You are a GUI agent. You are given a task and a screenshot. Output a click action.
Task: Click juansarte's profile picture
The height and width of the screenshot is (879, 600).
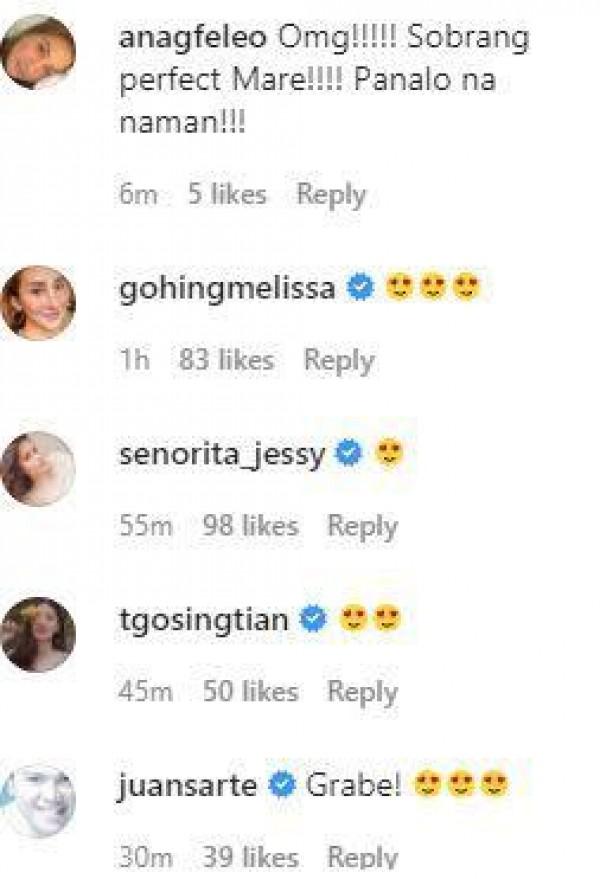coord(39,799)
